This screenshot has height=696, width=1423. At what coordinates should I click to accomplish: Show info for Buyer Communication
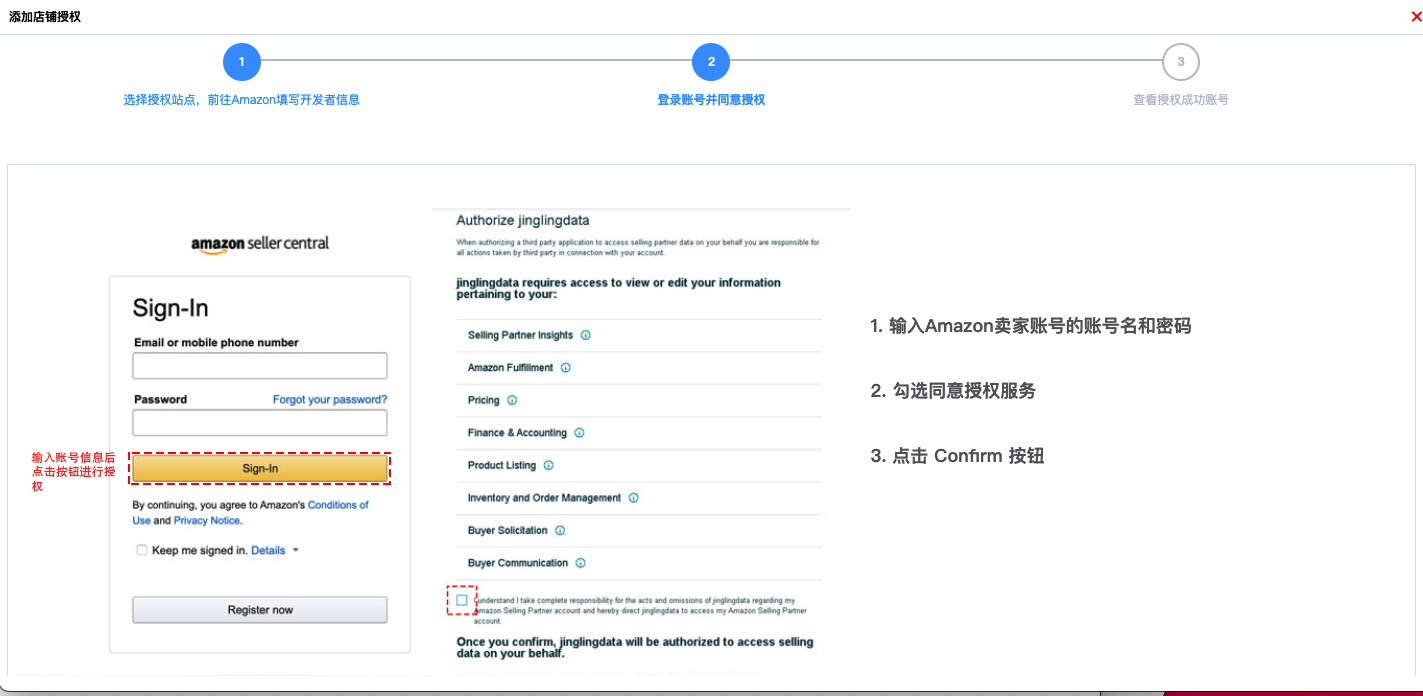580,563
